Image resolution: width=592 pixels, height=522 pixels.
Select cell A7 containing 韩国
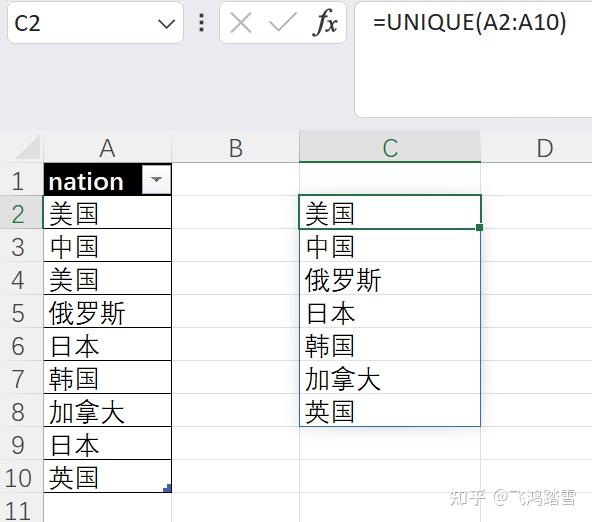(108, 377)
